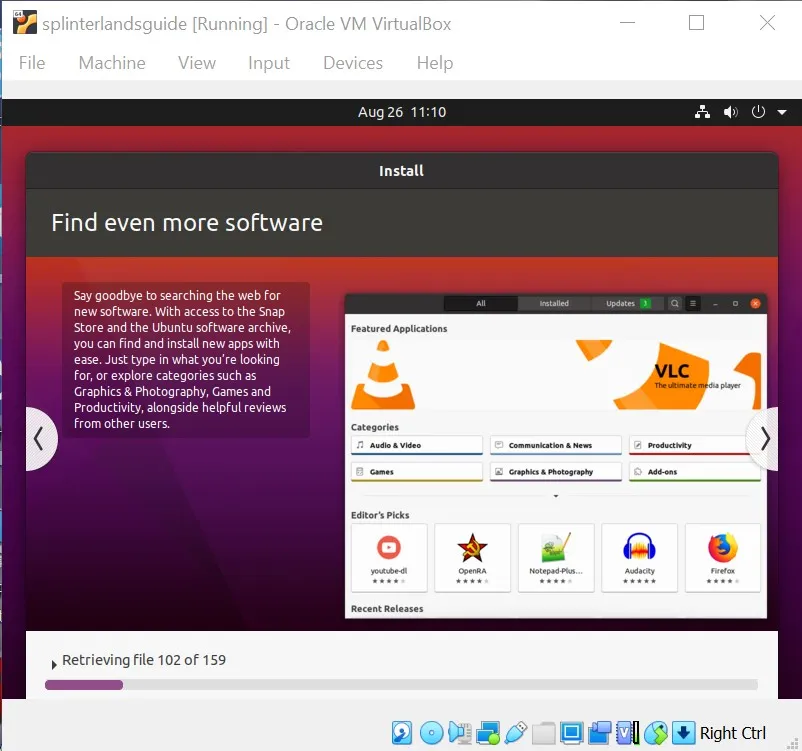
Task: Click the 'Featured Applications' heading
Action: [x=399, y=328]
